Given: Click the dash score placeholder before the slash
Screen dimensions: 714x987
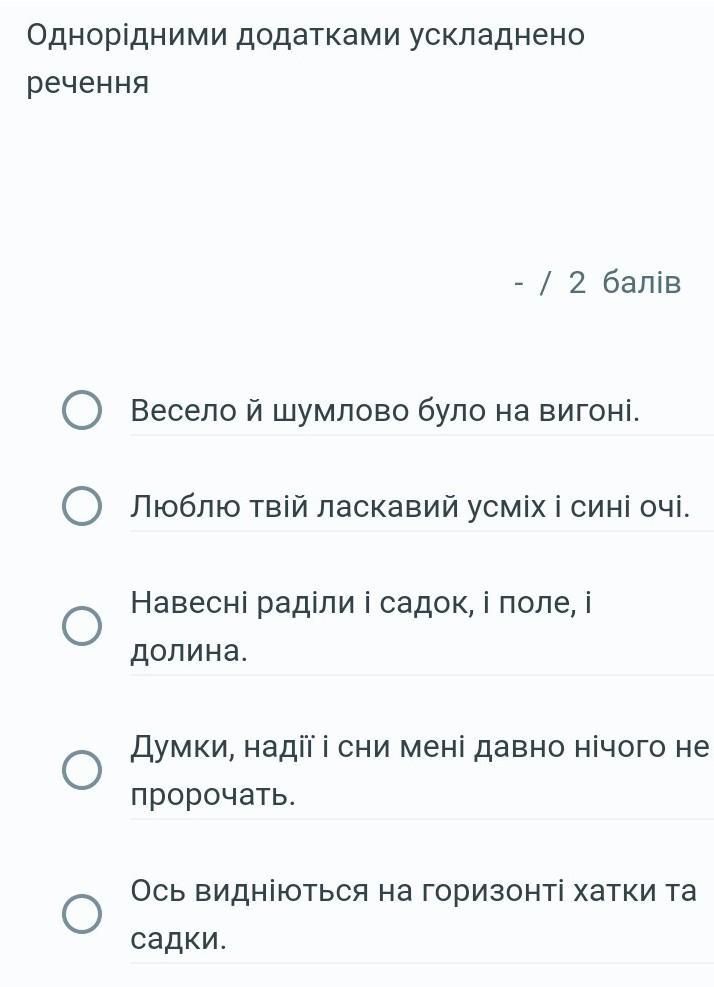Looking at the screenshot, I should click(519, 285).
